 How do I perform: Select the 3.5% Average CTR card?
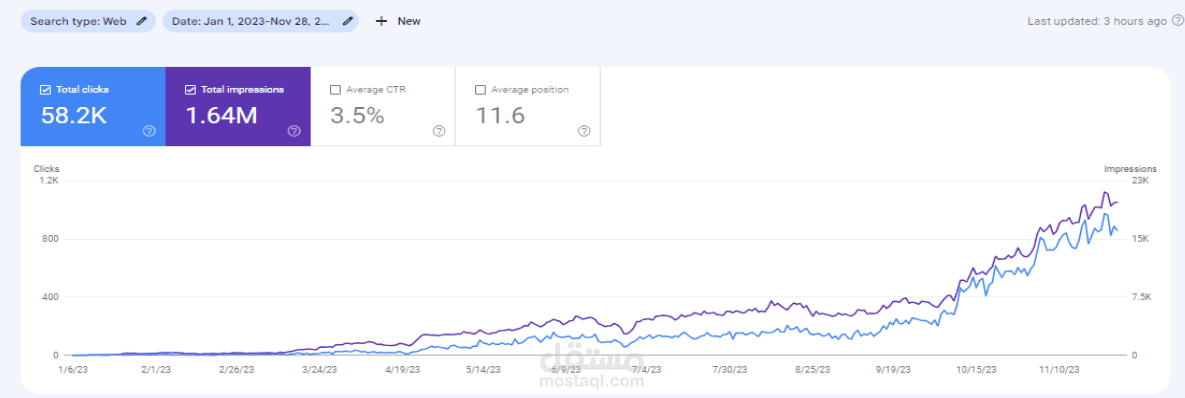pos(383,106)
